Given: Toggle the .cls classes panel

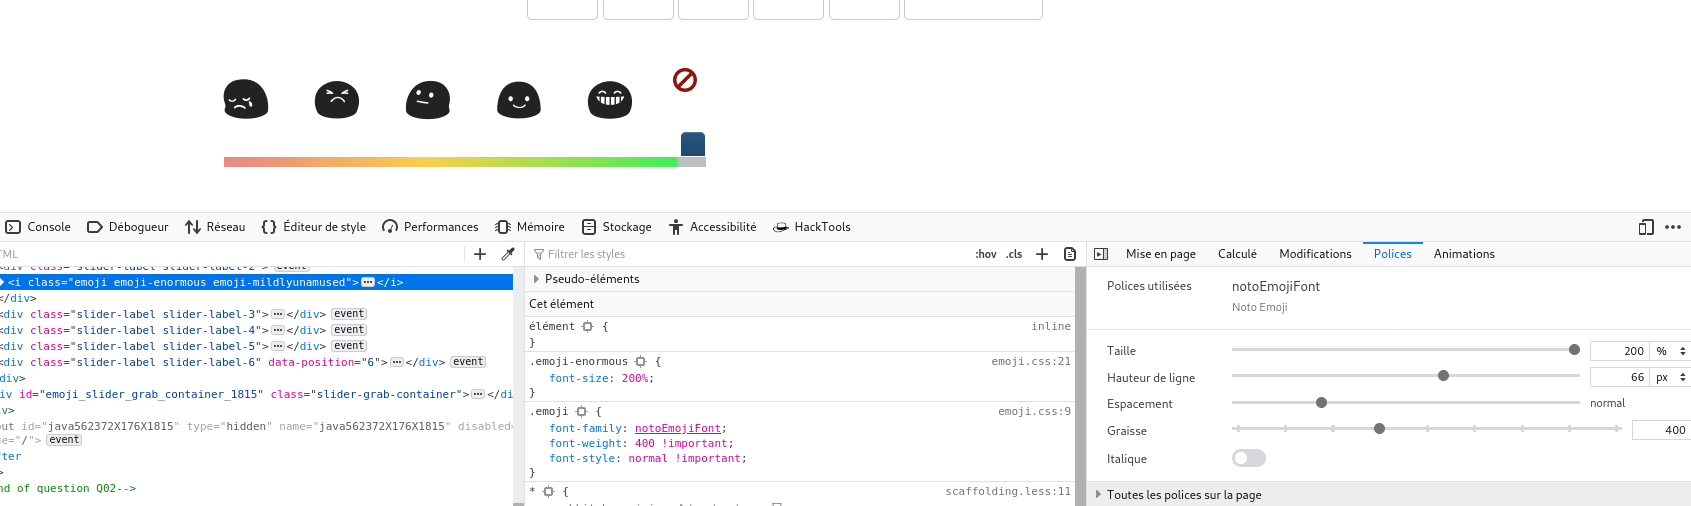Looking at the screenshot, I should (x=1014, y=254).
